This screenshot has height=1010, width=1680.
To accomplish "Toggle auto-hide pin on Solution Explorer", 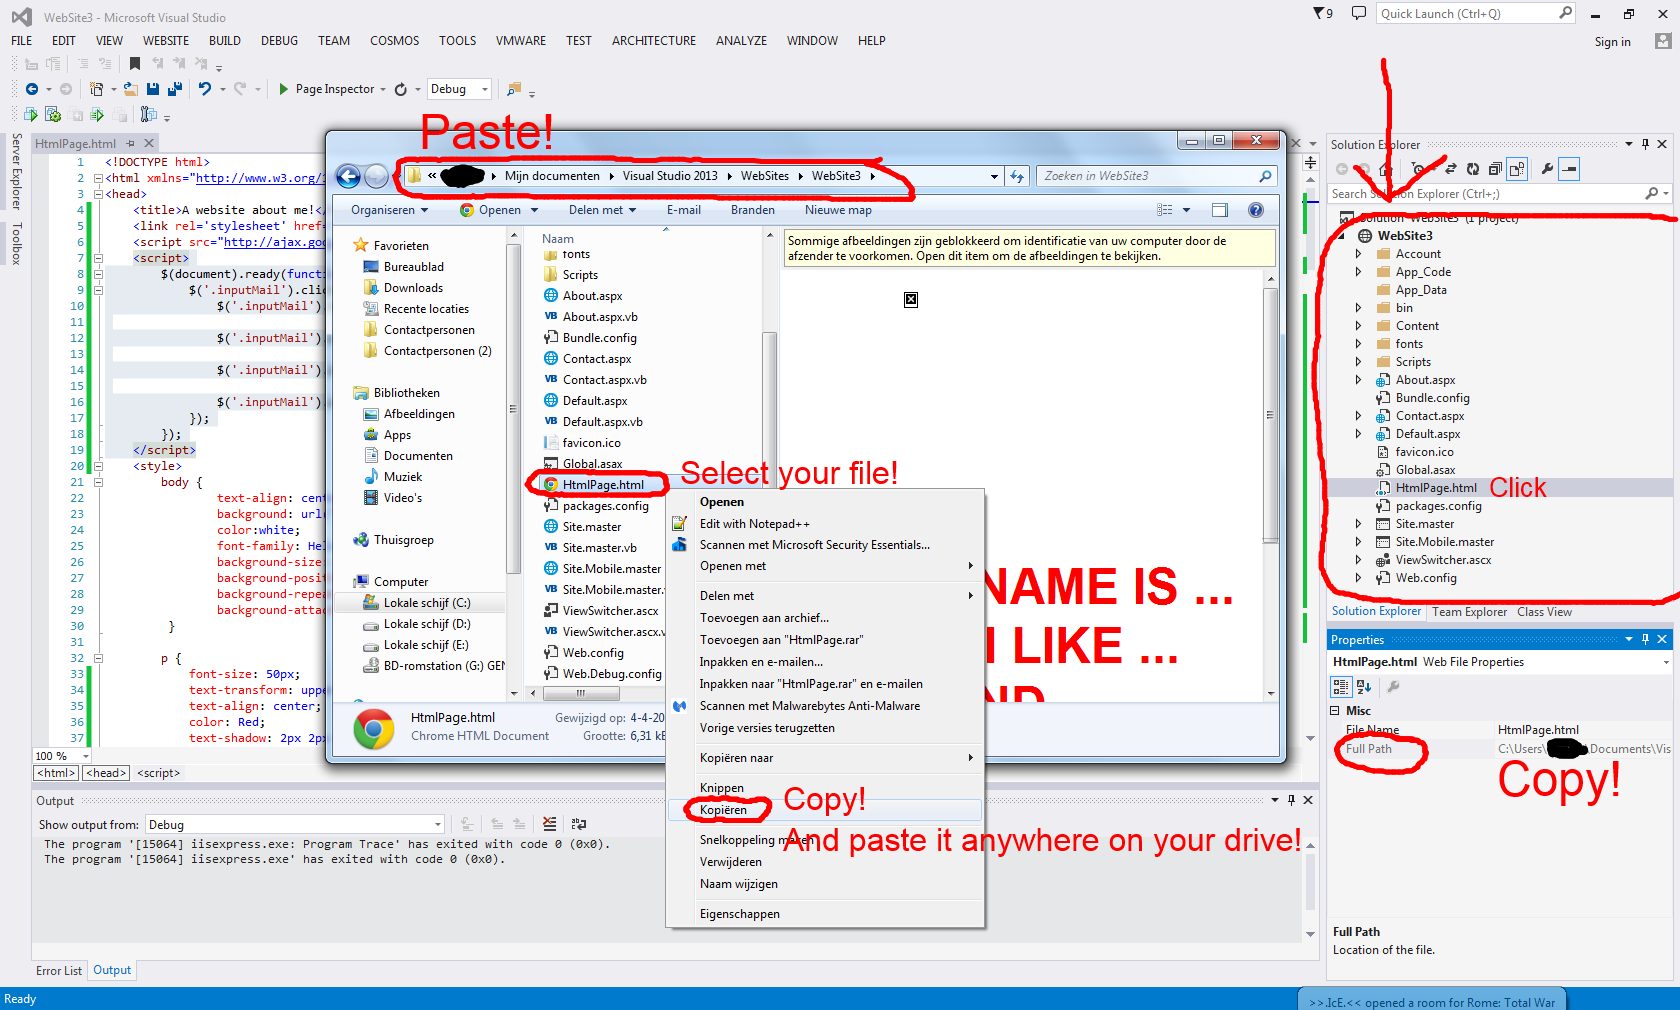I will (1645, 144).
